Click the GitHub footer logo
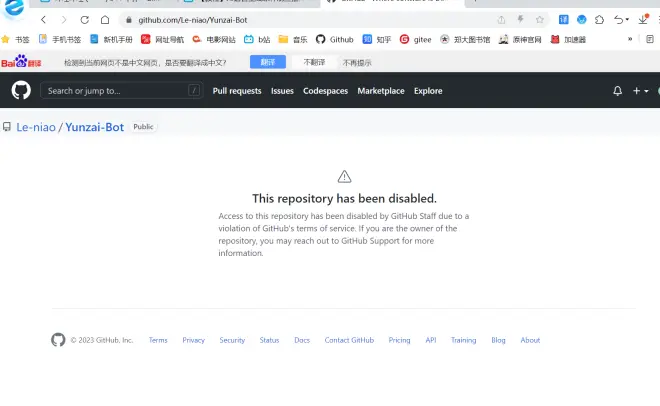Screen dimensions: 660x406 click(x=58, y=340)
